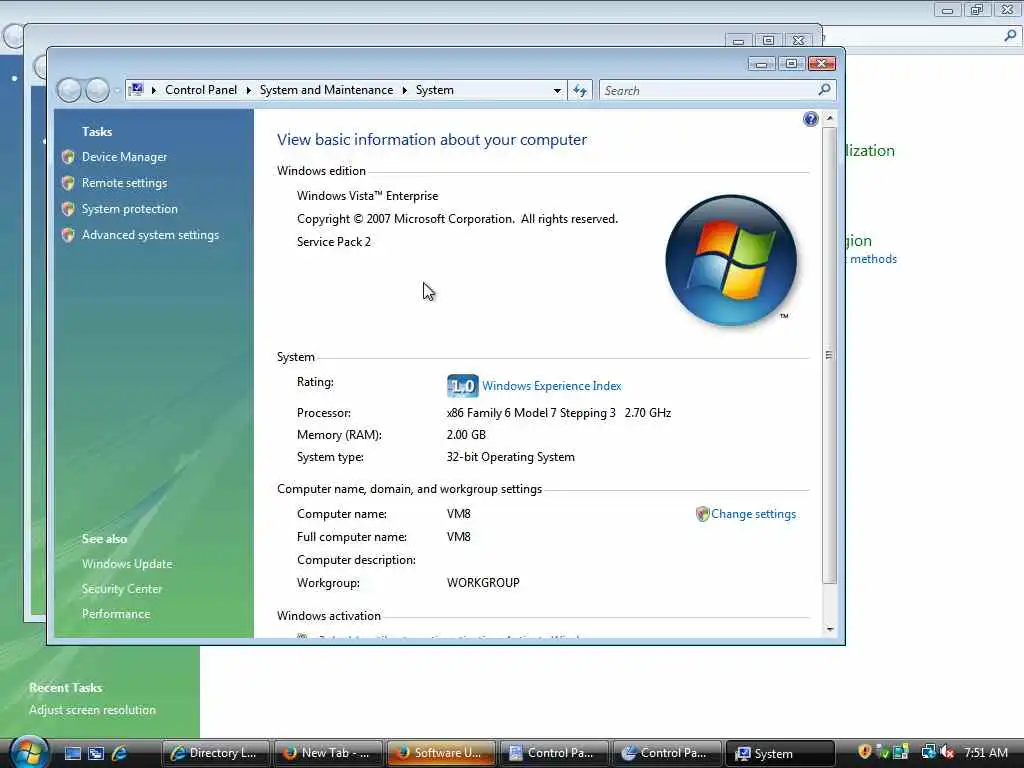The width and height of the screenshot is (1024, 768).
Task: Open Windows Update under See also
Action: pyautogui.click(x=127, y=564)
